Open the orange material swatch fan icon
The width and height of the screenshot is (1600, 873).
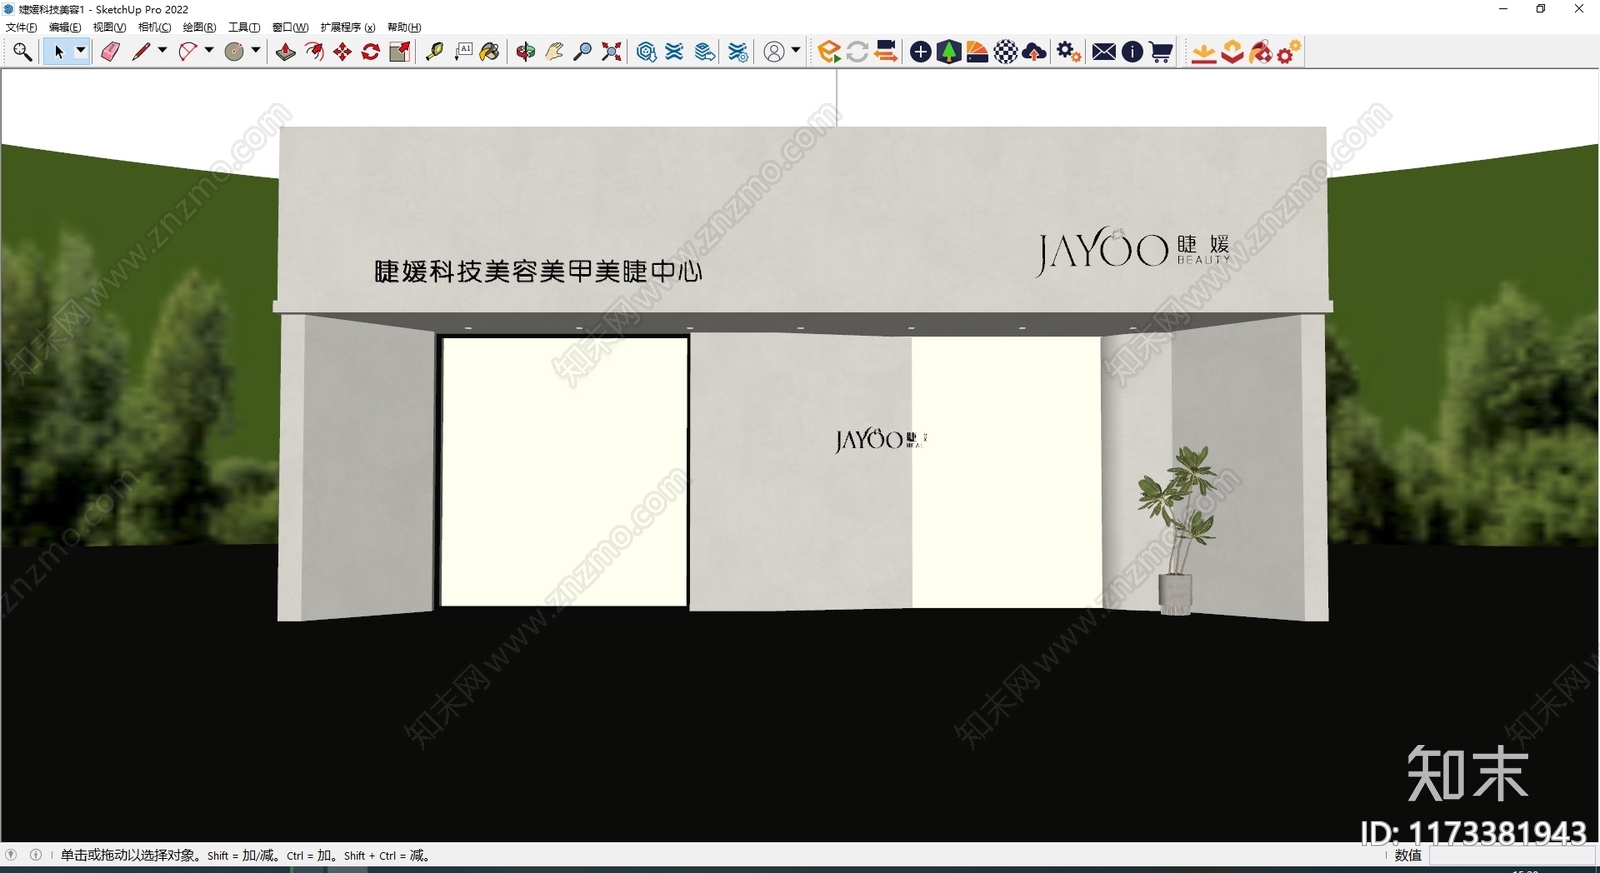coord(977,52)
